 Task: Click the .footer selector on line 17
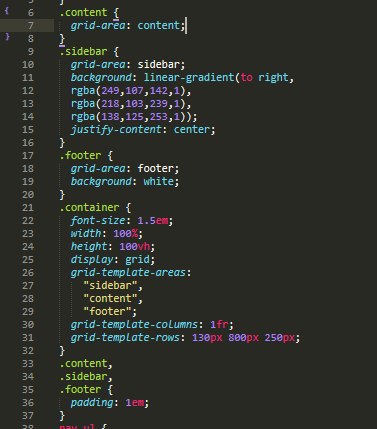pyautogui.click(x=80, y=156)
